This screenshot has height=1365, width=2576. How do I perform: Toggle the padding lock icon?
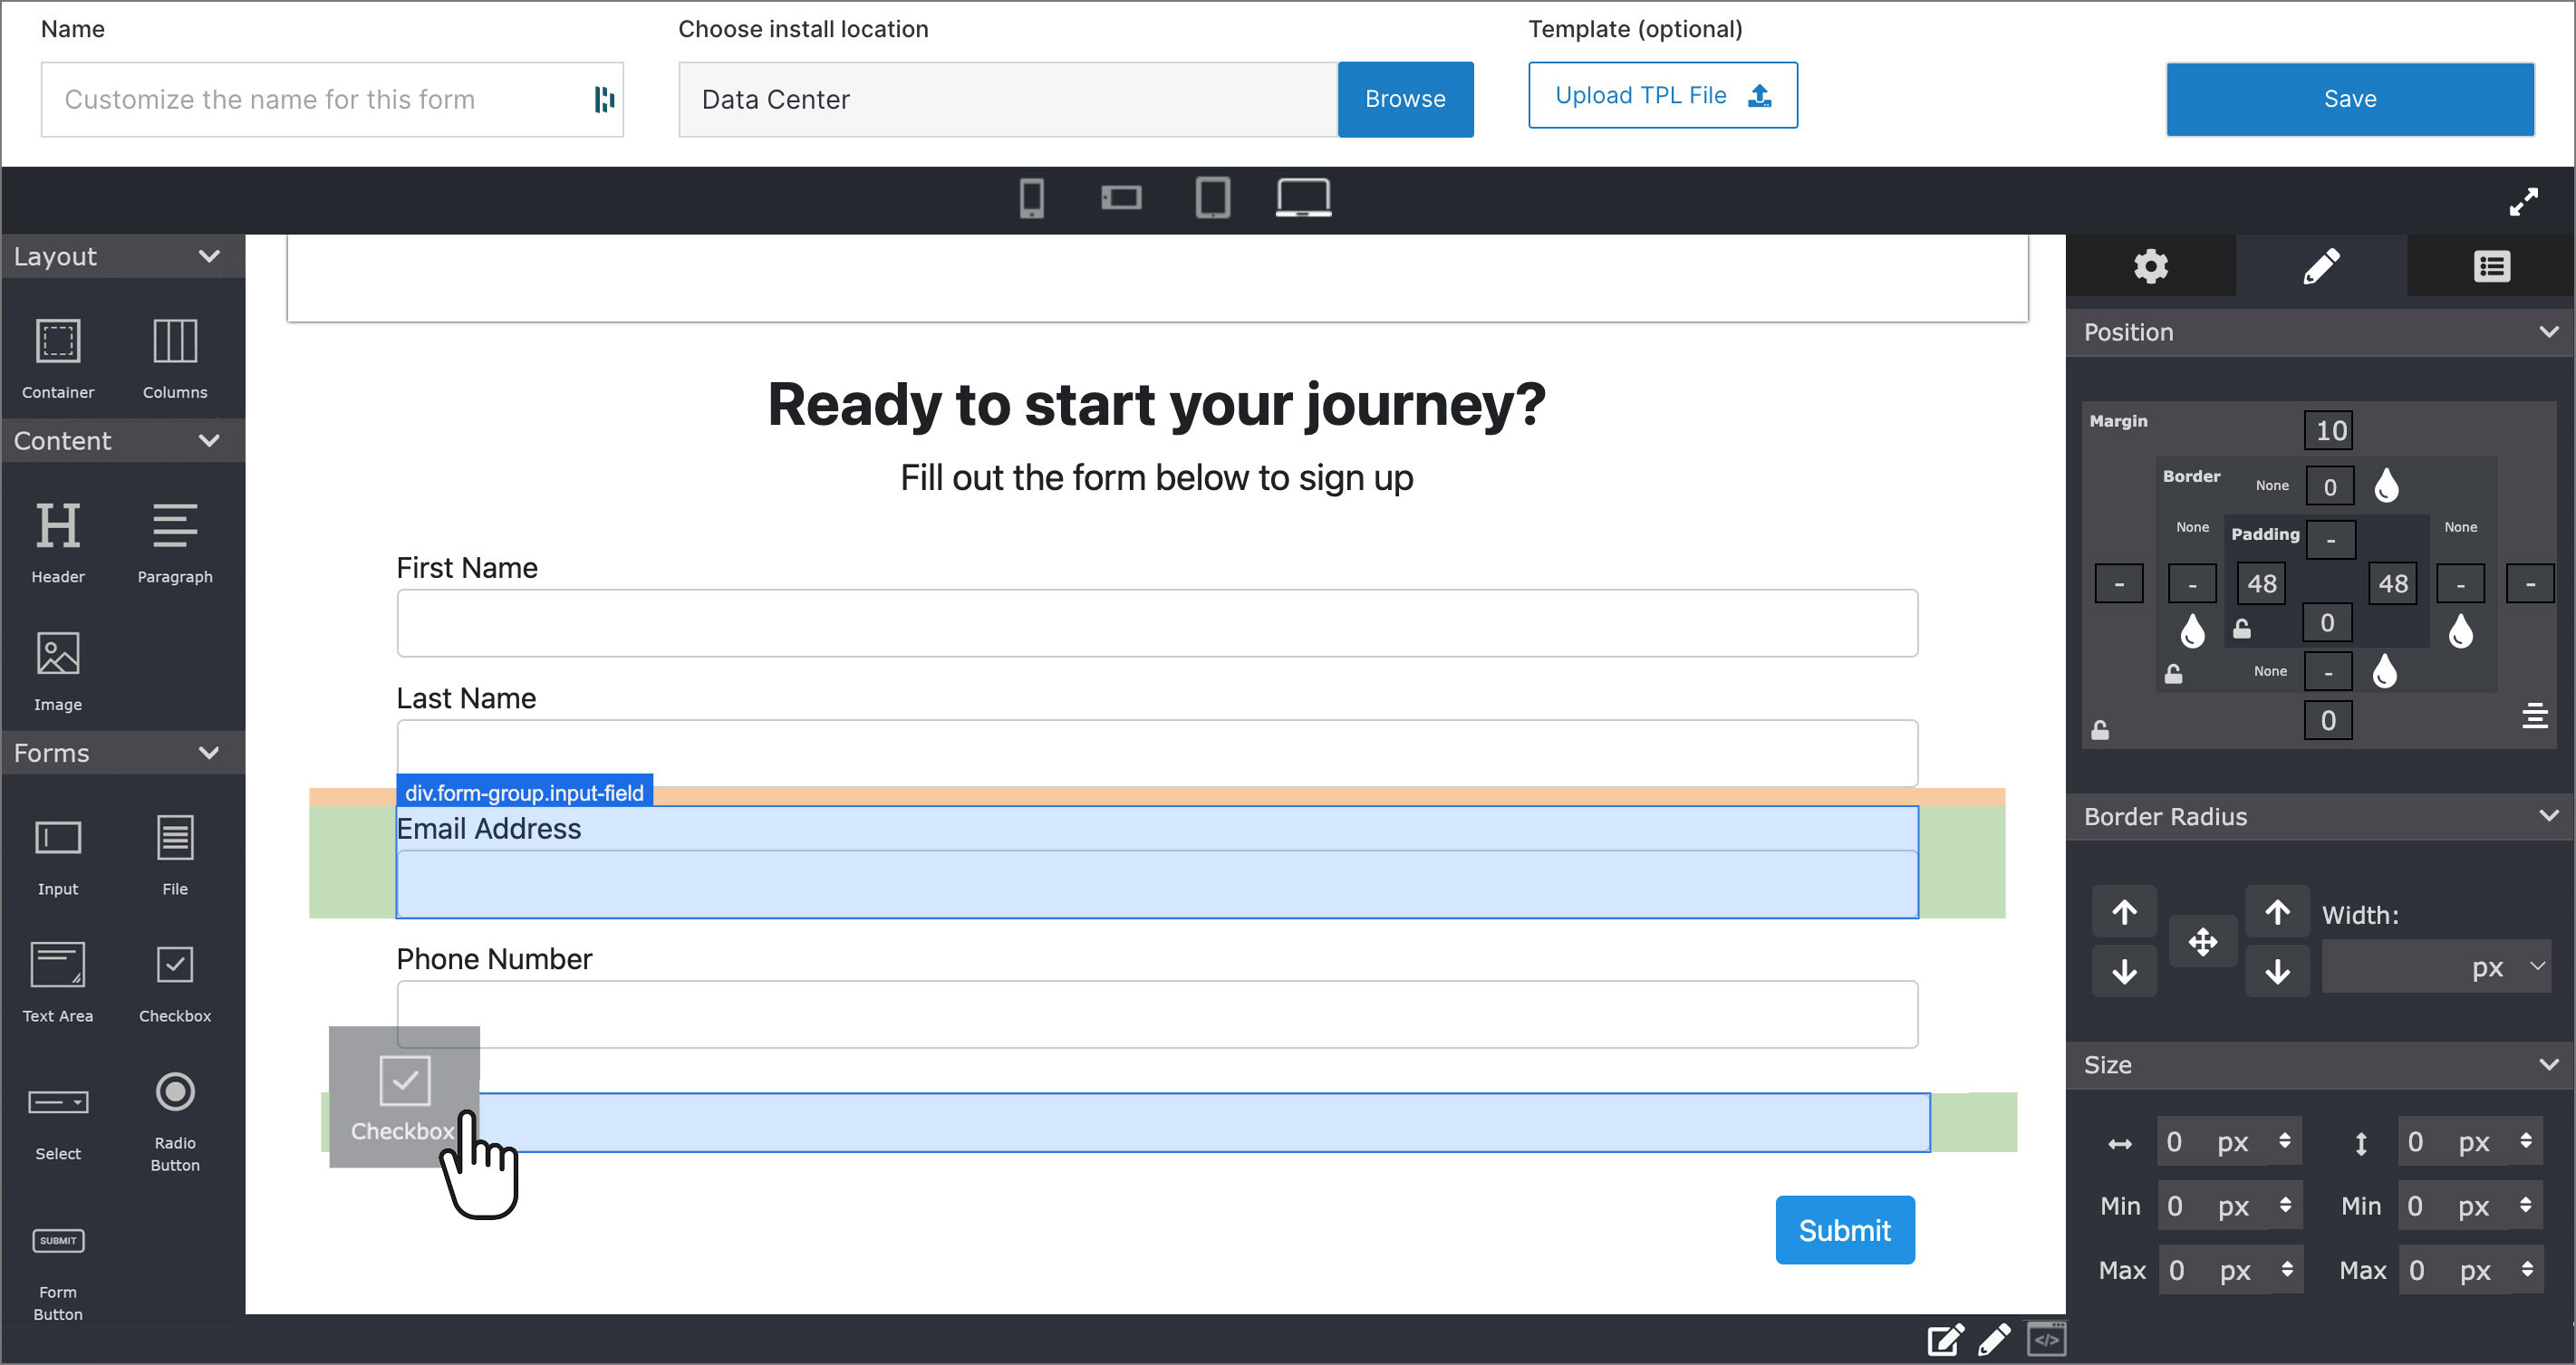coord(2242,628)
